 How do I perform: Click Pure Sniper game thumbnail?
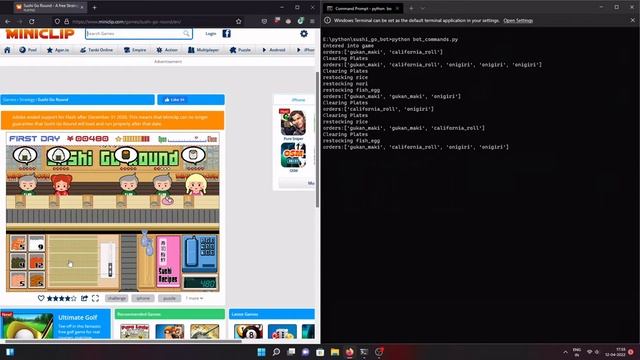tap(293, 123)
